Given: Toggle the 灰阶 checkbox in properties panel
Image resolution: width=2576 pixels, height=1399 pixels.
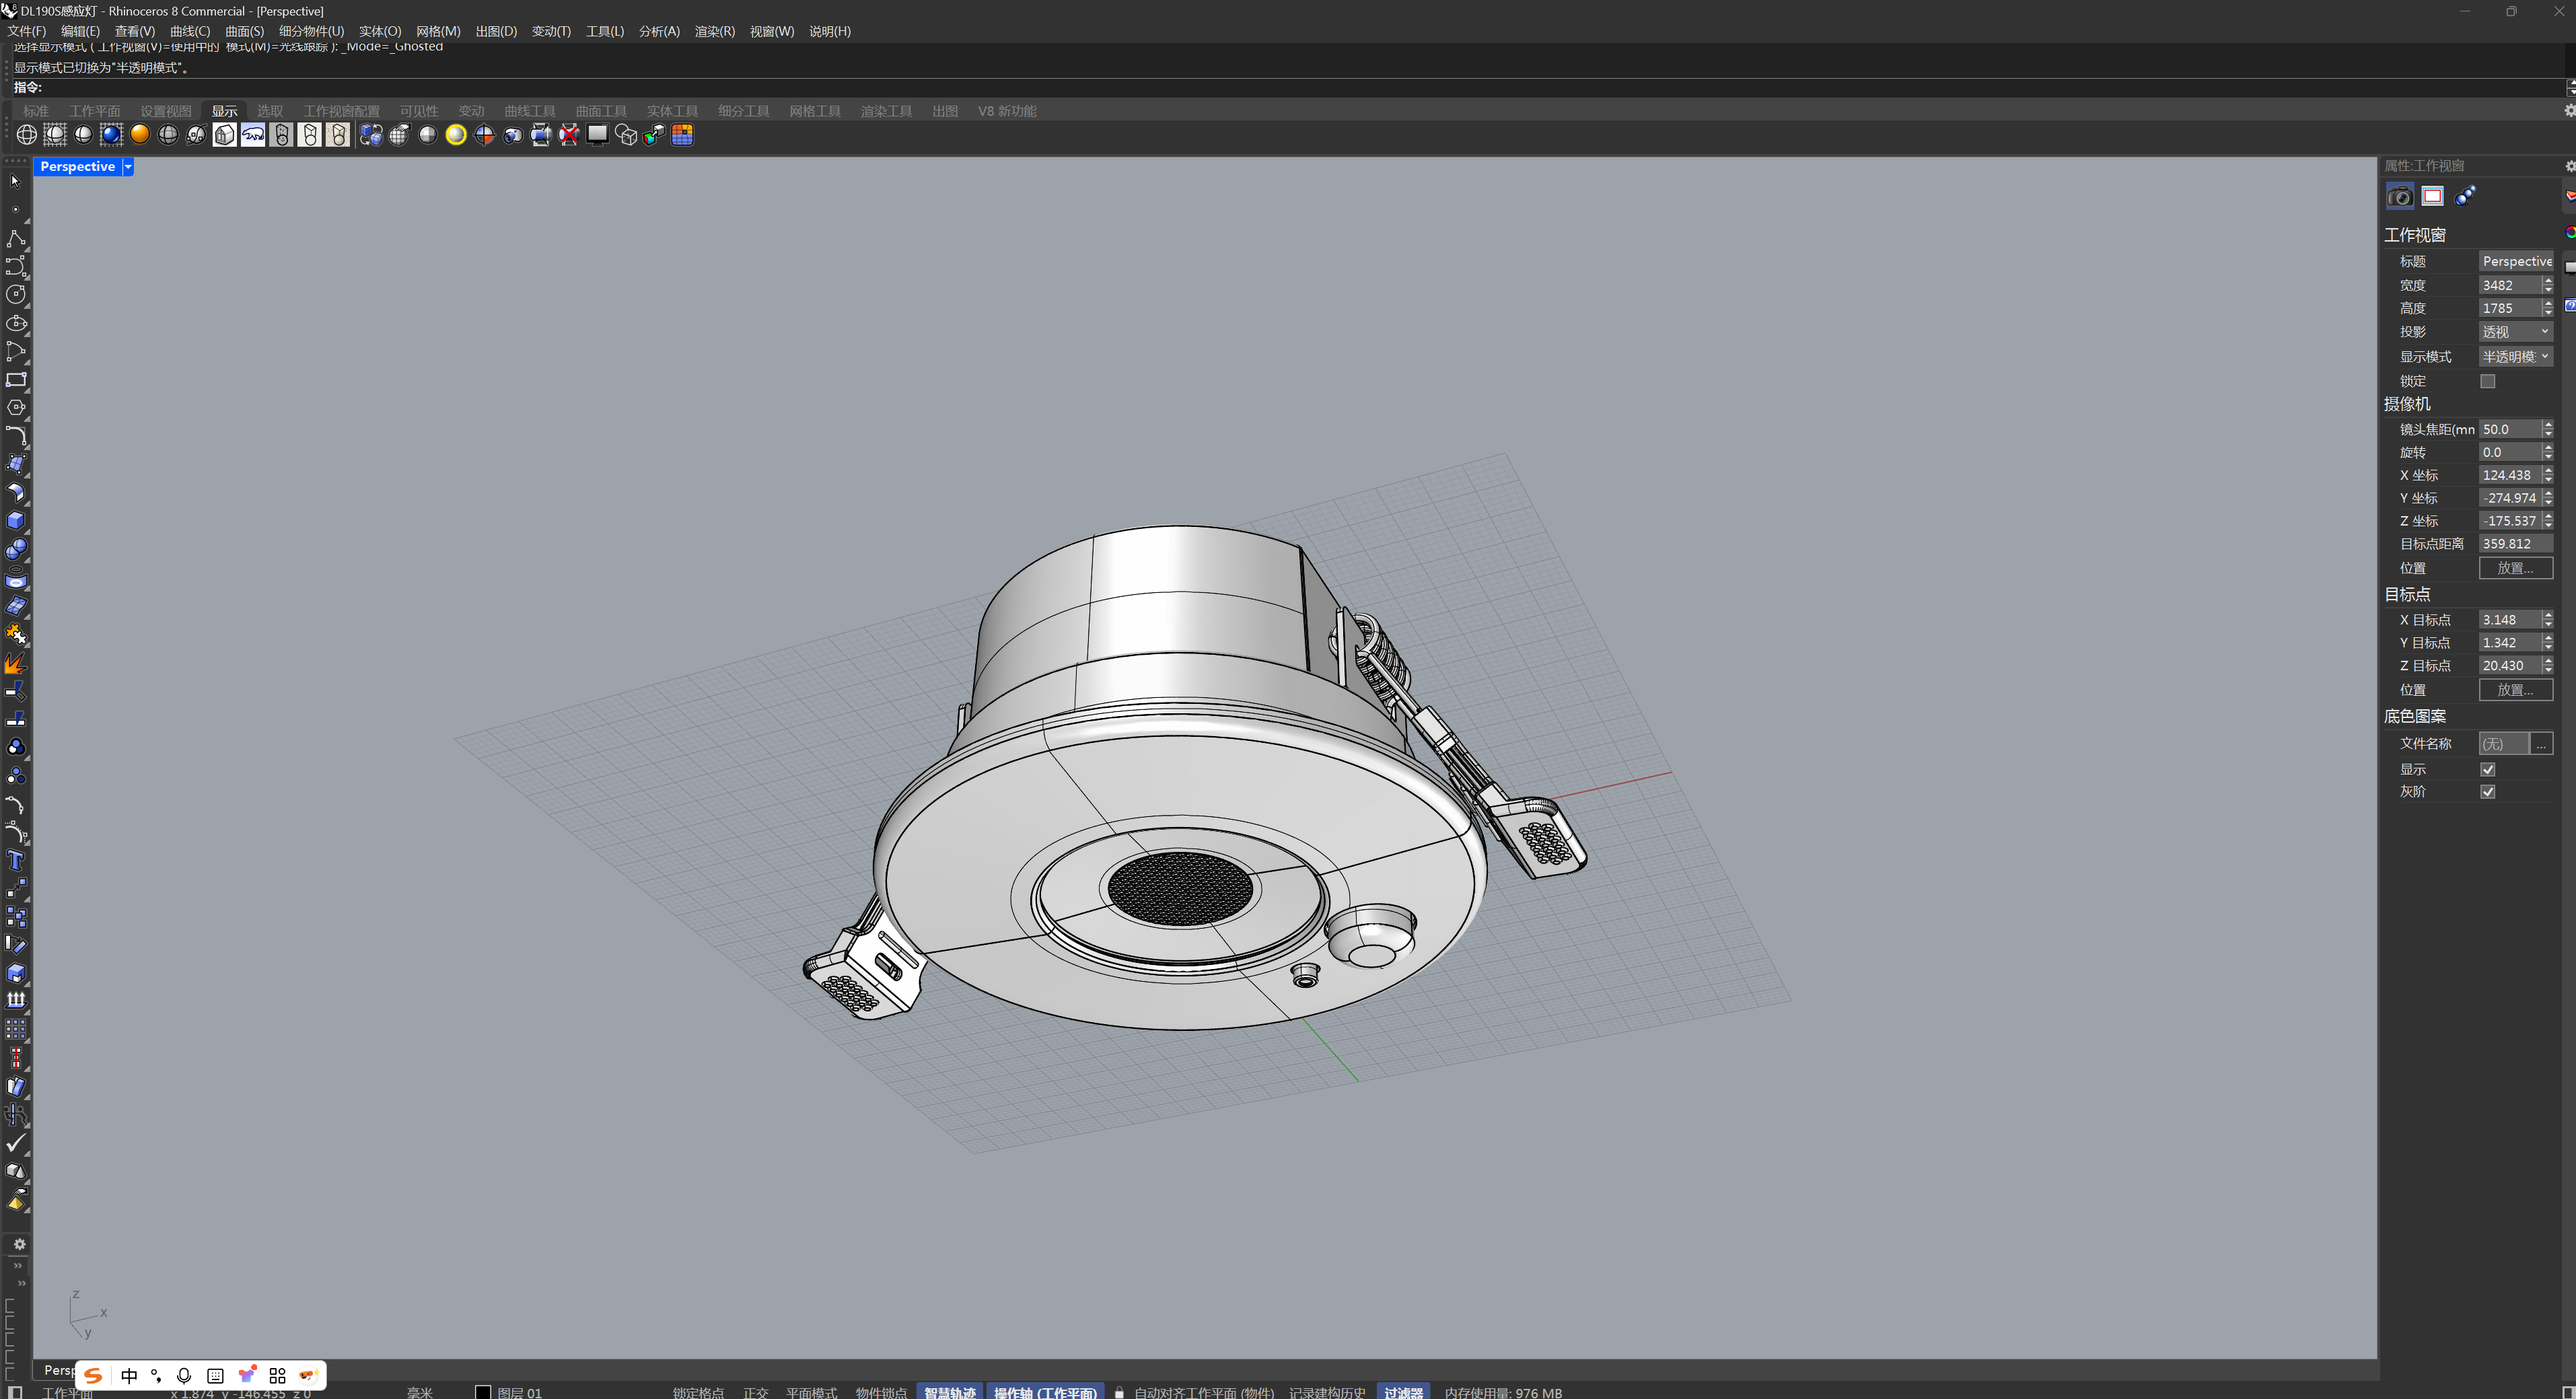Looking at the screenshot, I should tap(2489, 791).
